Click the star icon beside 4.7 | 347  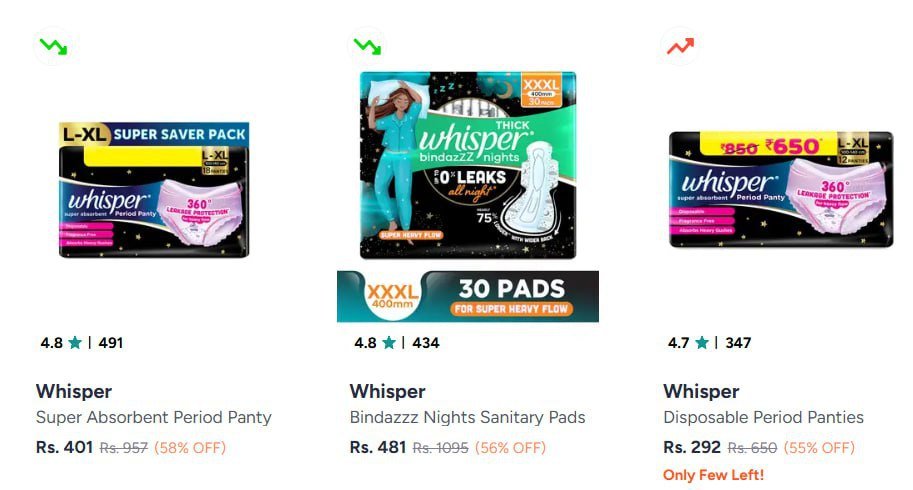tap(702, 343)
